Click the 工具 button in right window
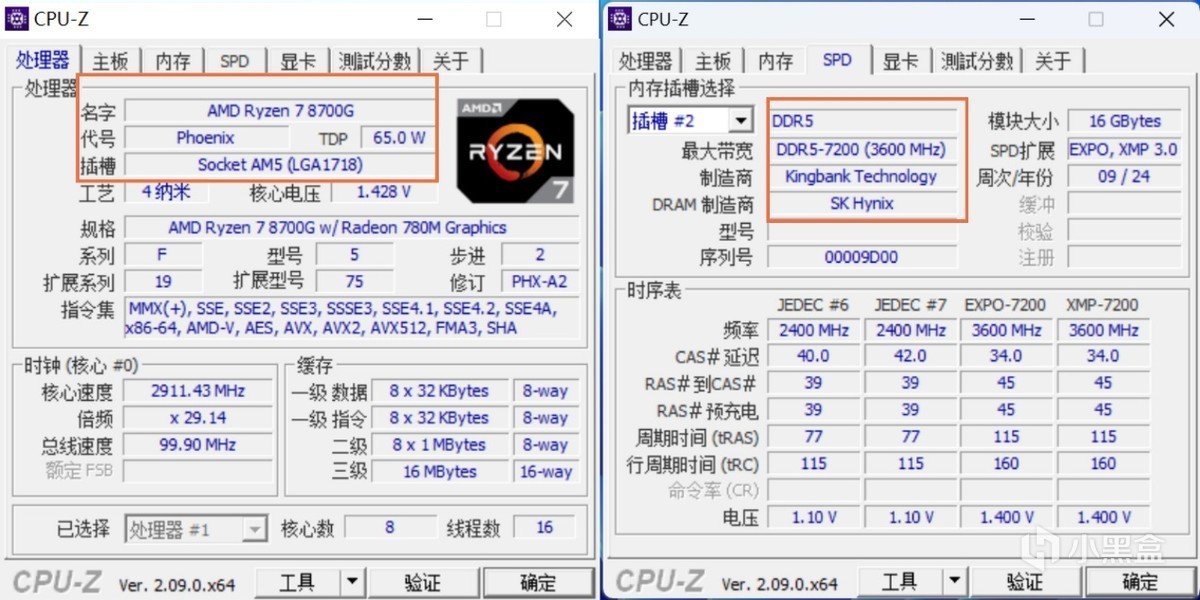Image resolution: width=1200 pixels, height=600 pixels. [902, 582]
